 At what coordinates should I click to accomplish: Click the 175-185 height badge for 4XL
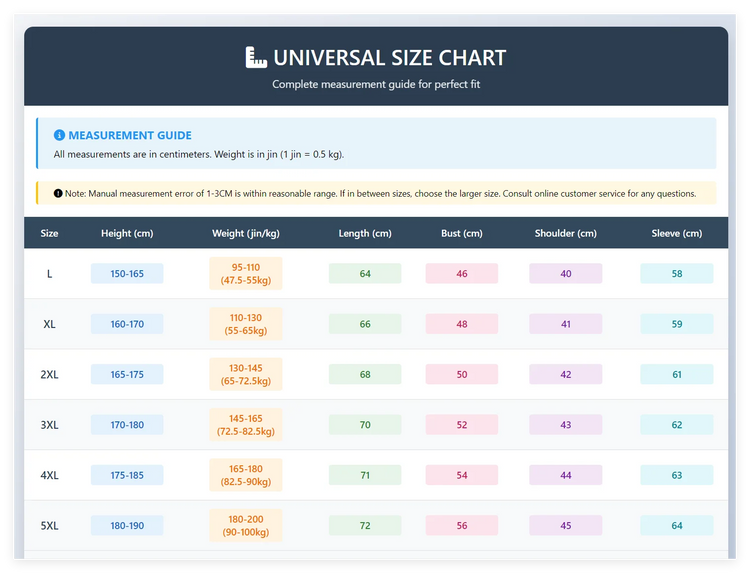(x=127, y=475)
